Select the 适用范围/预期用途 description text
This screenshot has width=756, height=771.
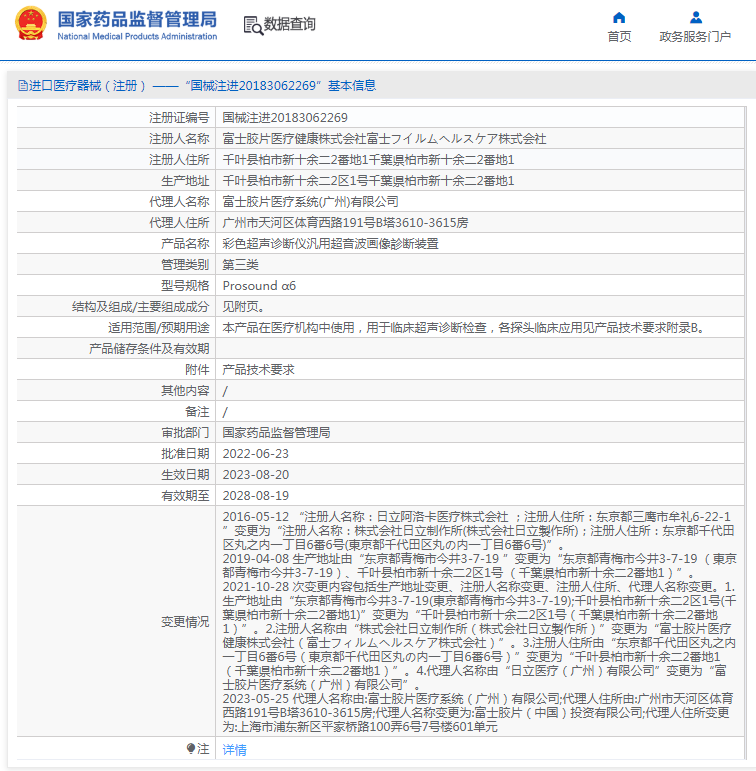pyautogui.click(x=463, y=328)
